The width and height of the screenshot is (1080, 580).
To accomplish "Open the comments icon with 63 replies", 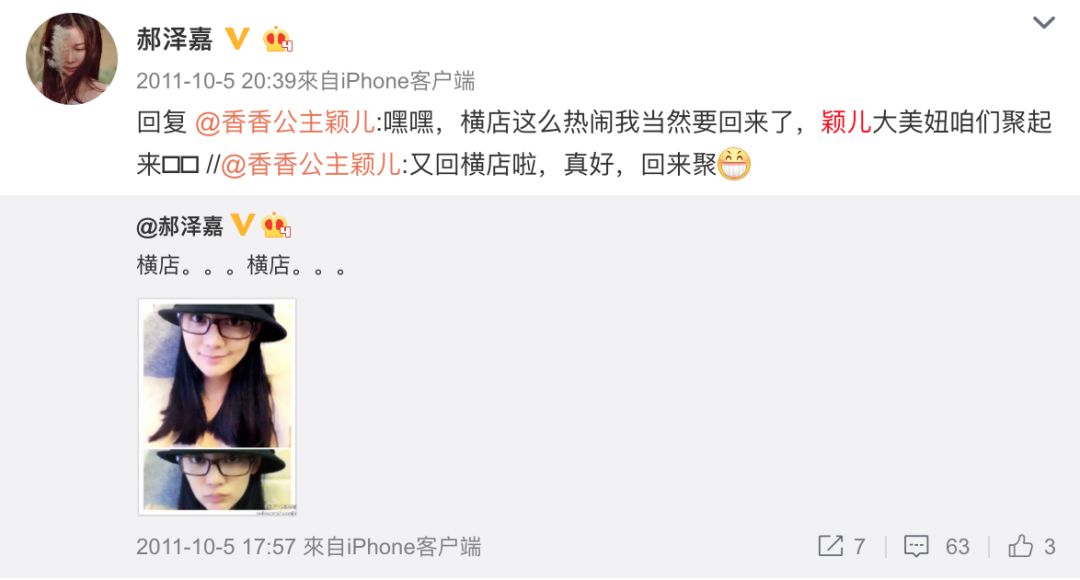I will pyautogui.click(x=916, y=546).
